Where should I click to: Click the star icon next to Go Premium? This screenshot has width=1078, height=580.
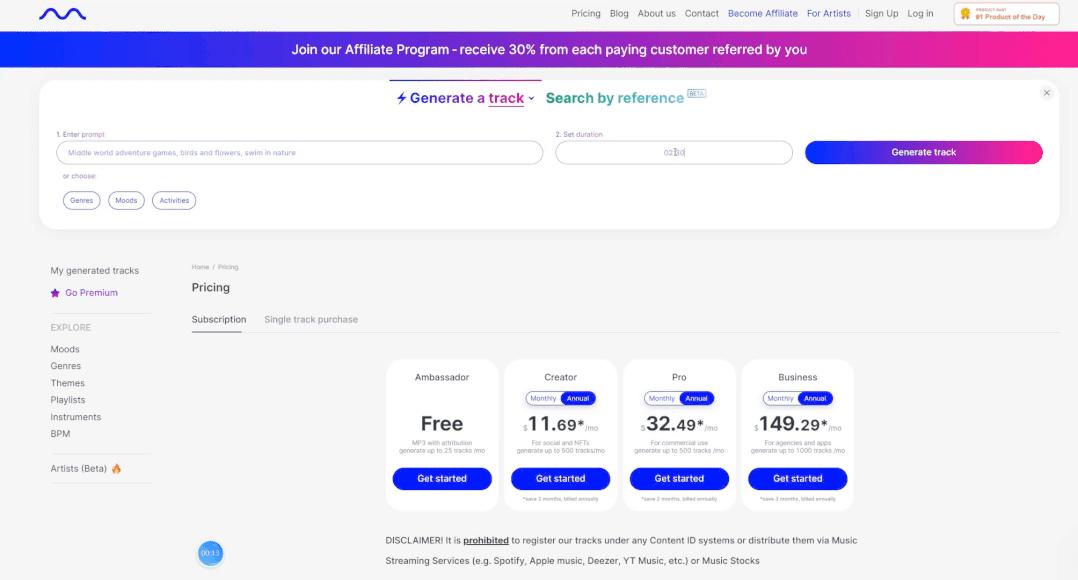point(55,293)
